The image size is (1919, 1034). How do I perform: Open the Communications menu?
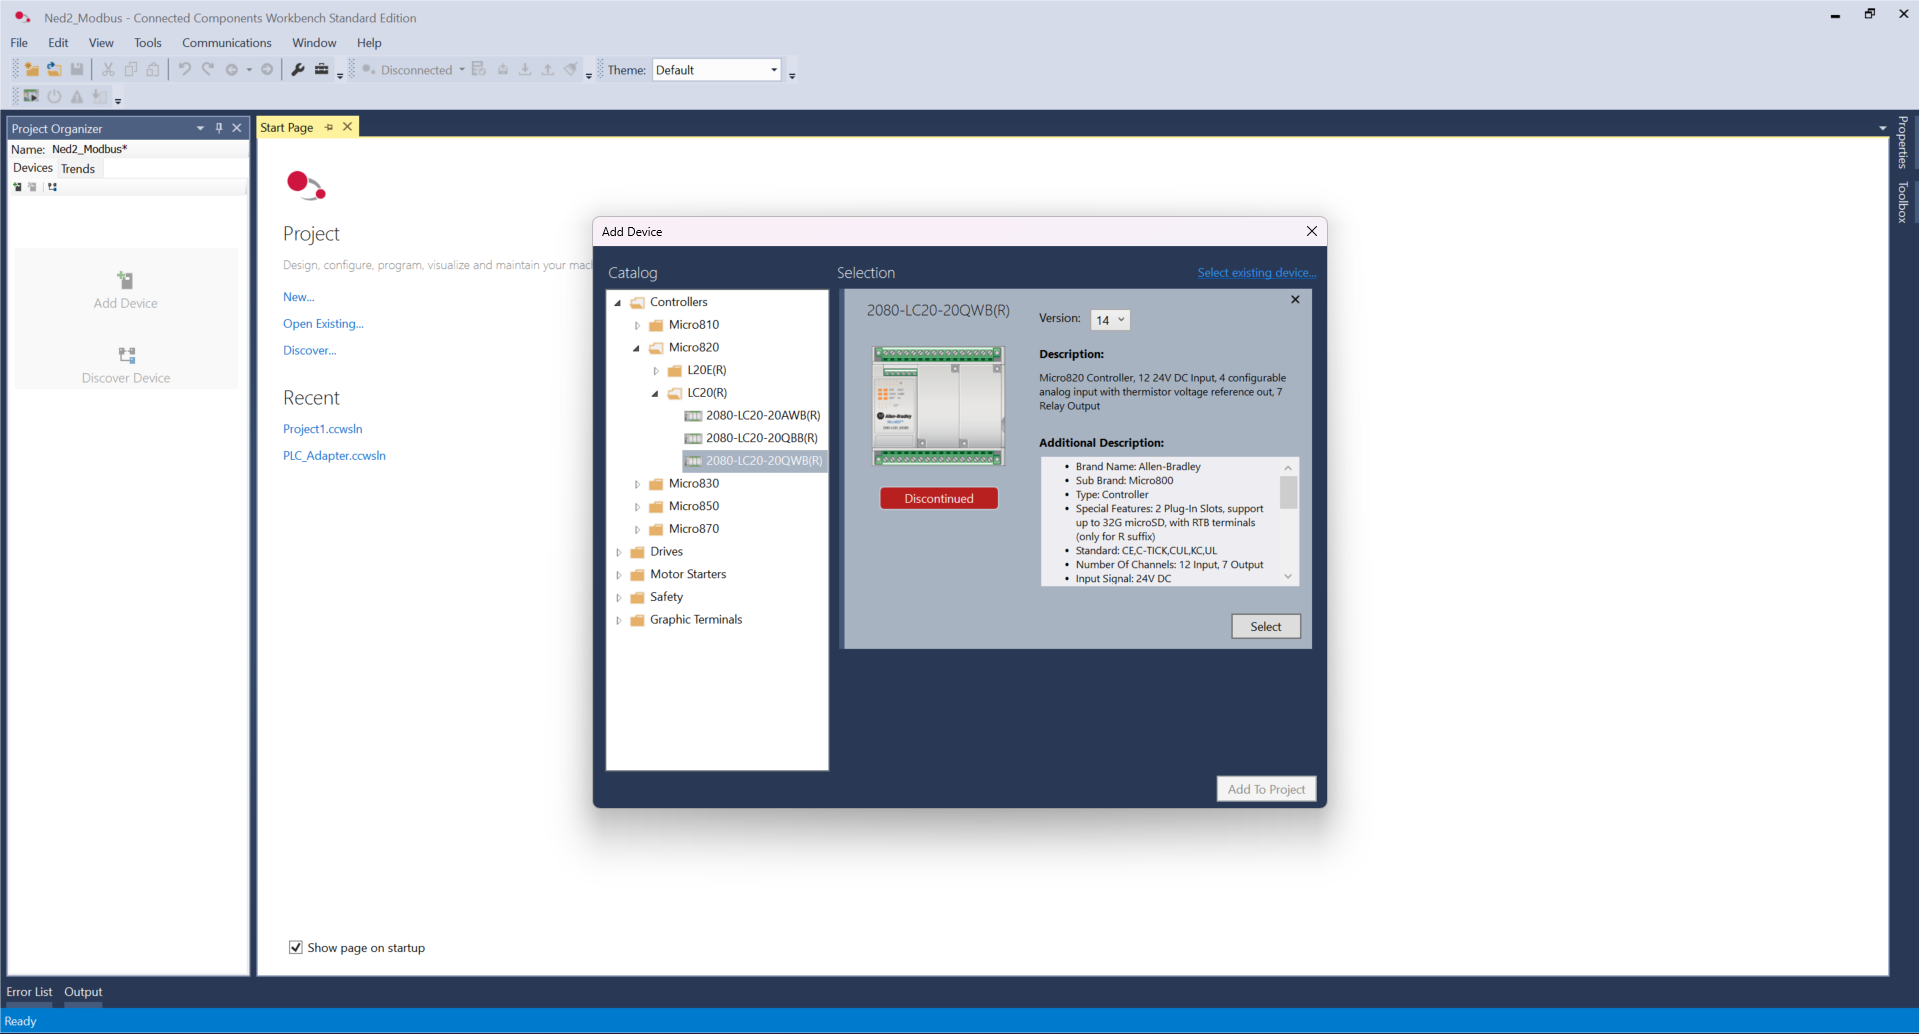coord(226,43)
